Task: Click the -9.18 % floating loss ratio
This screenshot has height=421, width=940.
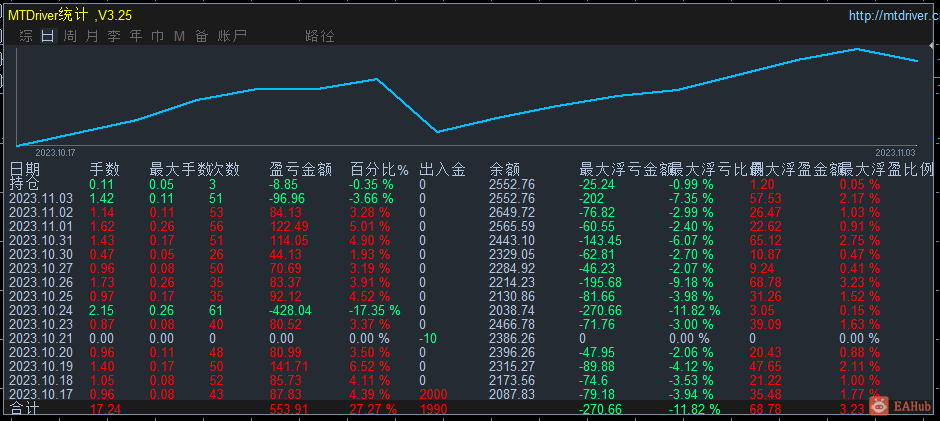Action: 691,282
